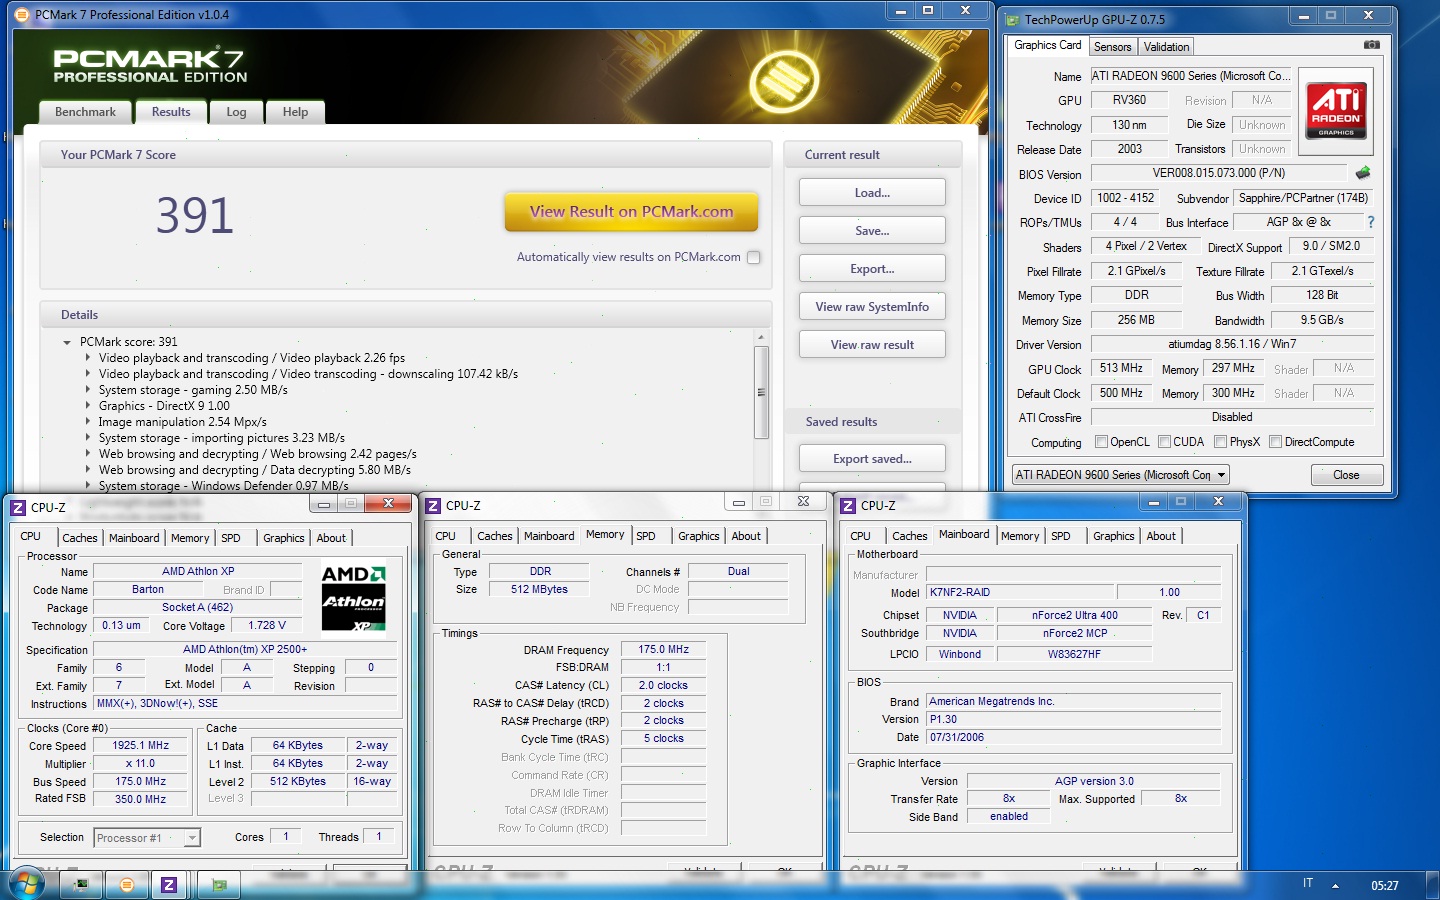Click the GPU-Z title bar app icon

pyautogui.click(x=1012, y=19)
